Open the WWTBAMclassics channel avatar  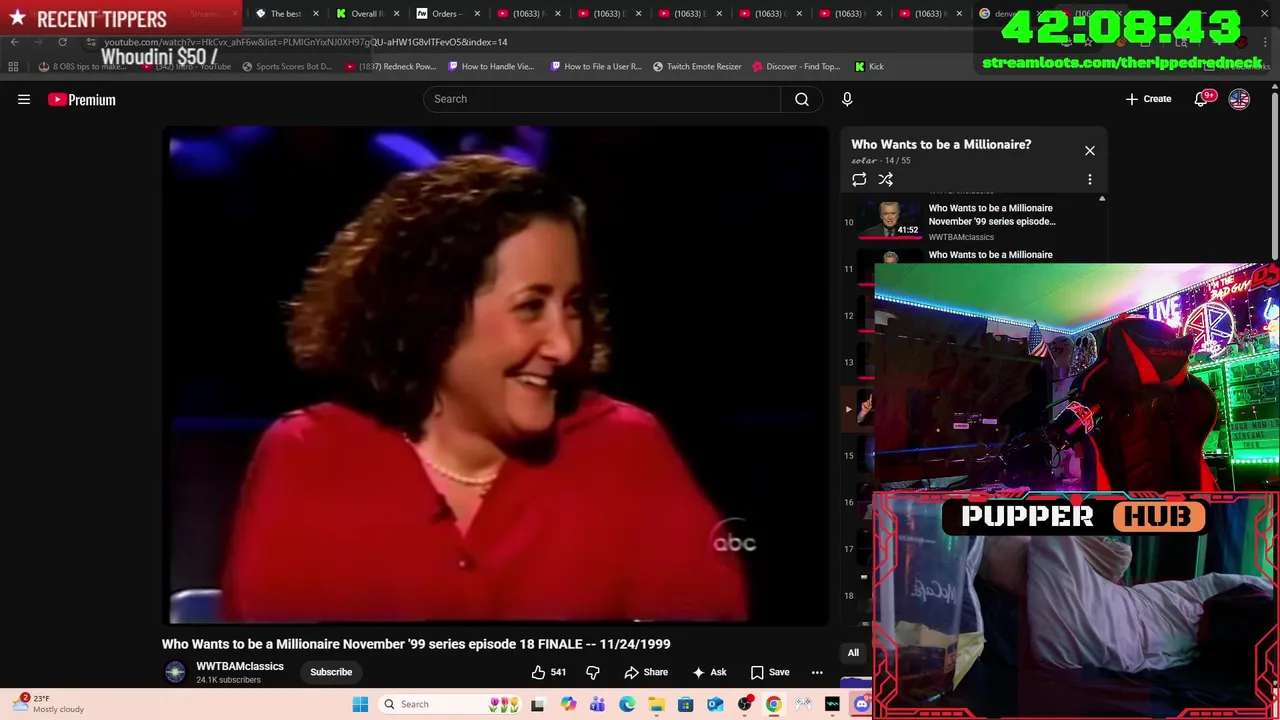pos(175,672)
